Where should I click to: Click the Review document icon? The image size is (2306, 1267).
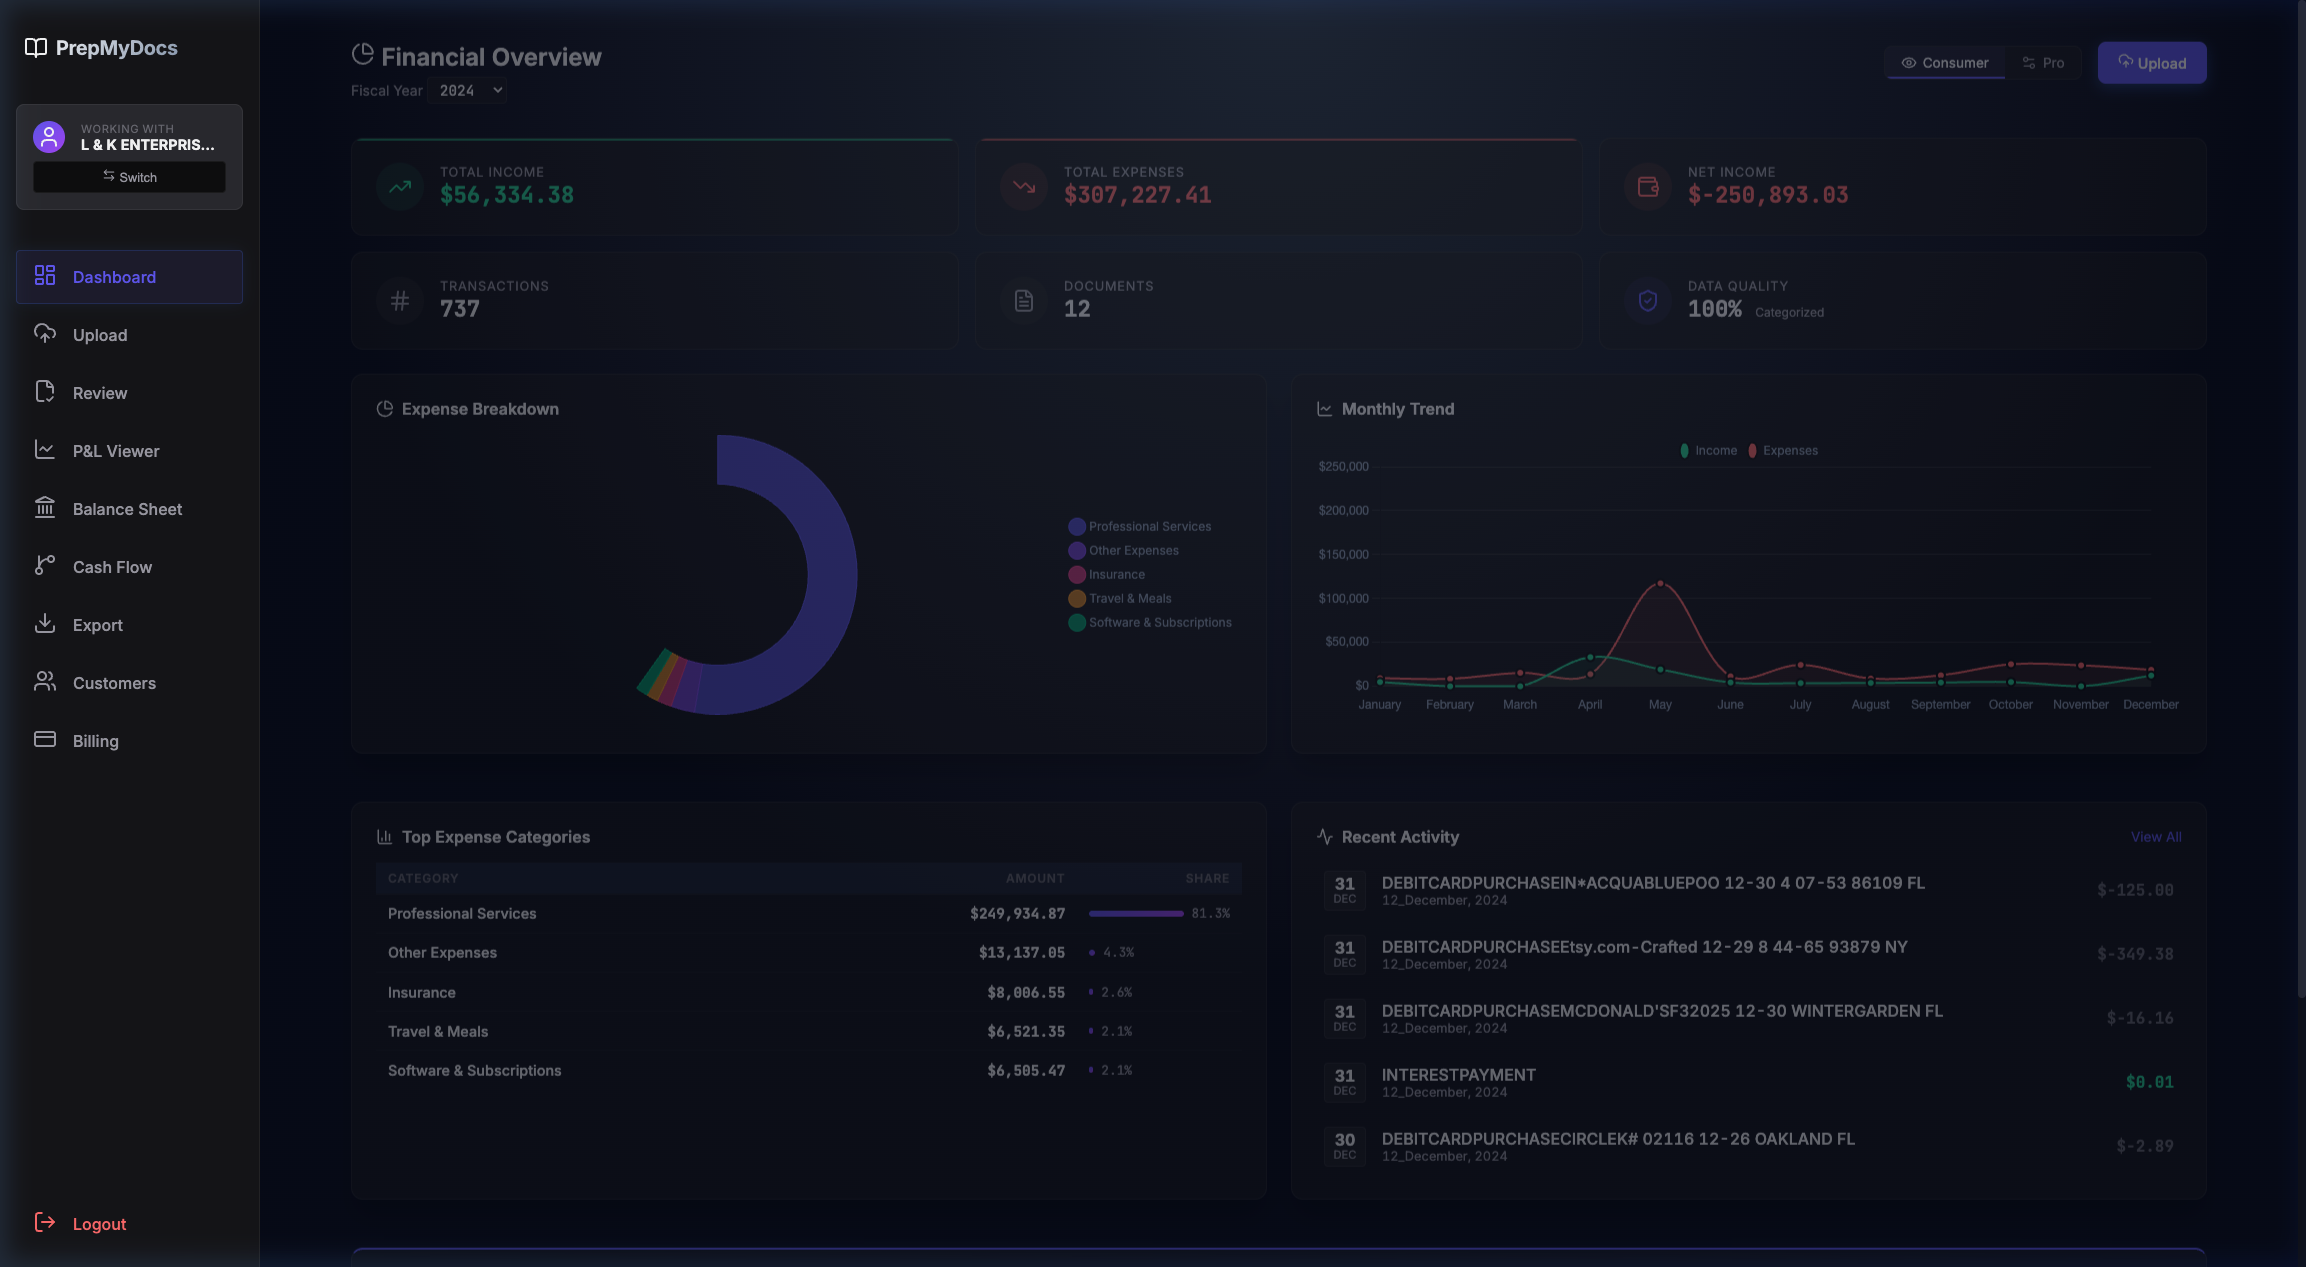(x=45, y=391)
